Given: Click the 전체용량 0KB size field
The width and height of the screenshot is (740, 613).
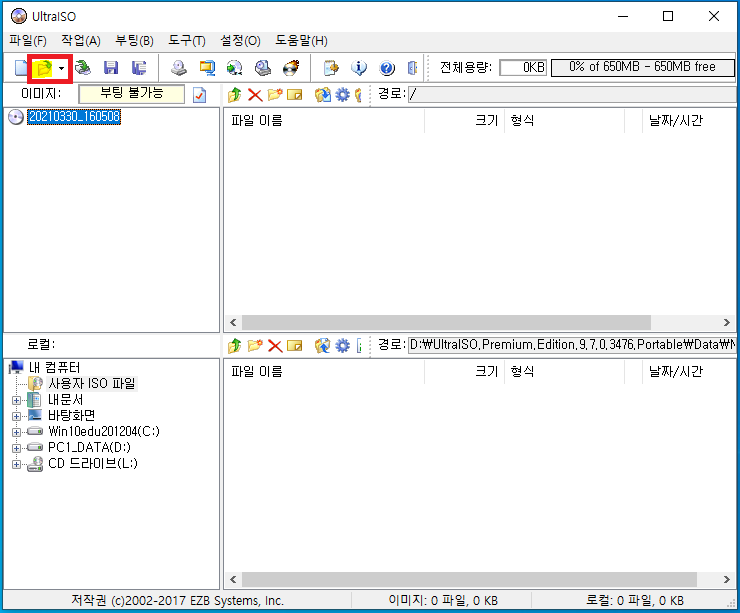Looking at the screenshot, I should (523, 67).
